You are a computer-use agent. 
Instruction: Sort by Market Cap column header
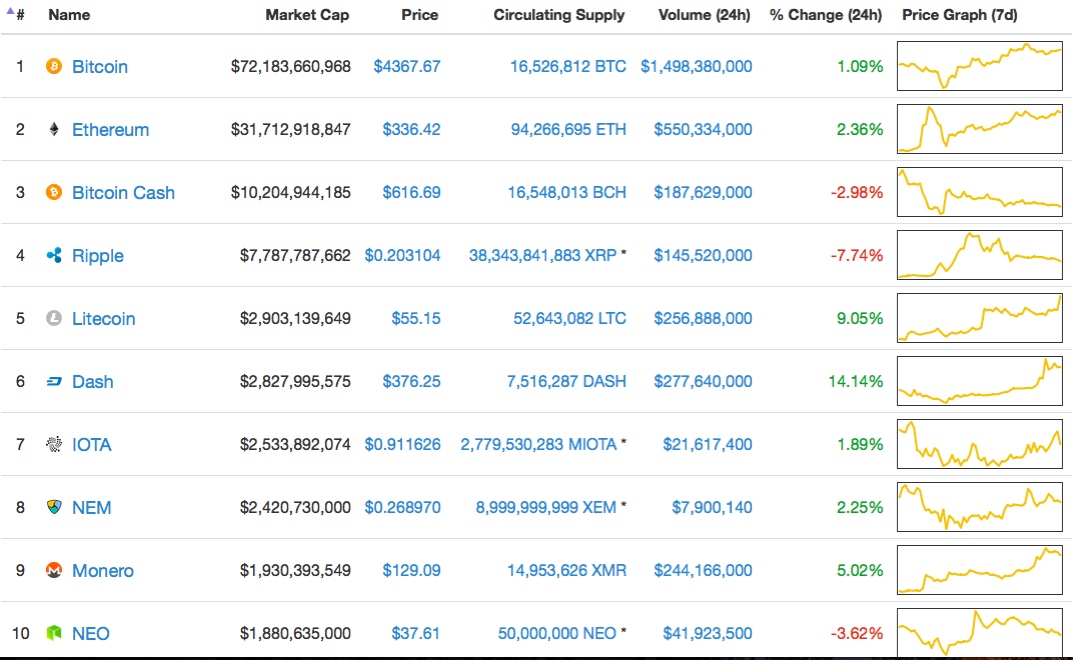(307, 15)
